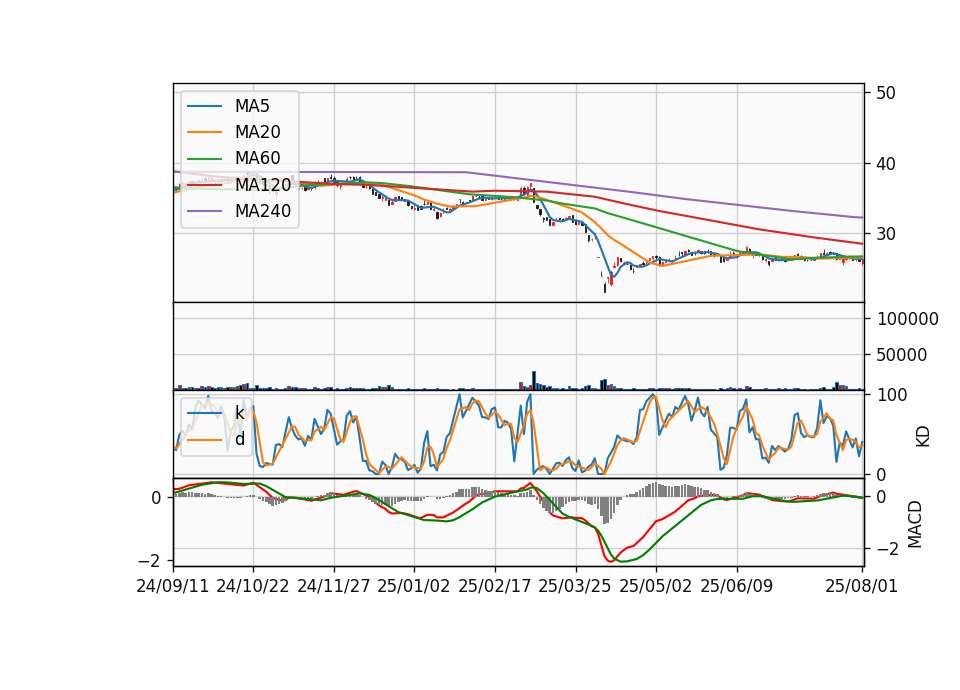Click the deepest MACD histogram bar in April

click(606, 509)
